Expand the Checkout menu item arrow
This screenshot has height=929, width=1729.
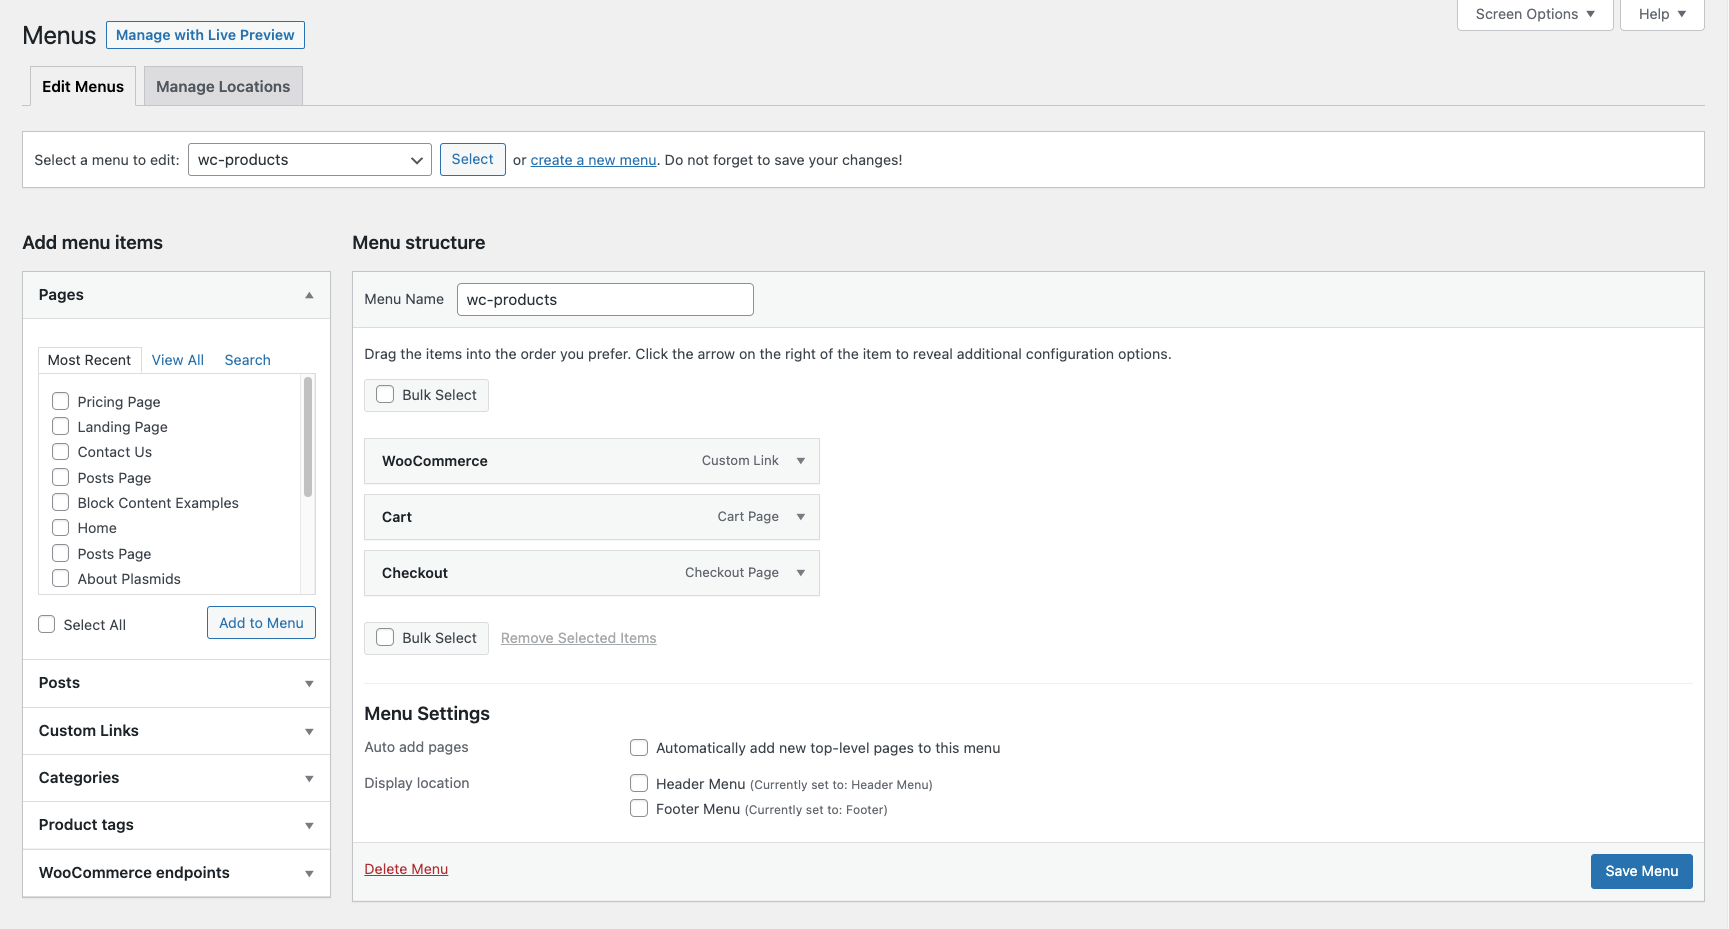(800, 573)
